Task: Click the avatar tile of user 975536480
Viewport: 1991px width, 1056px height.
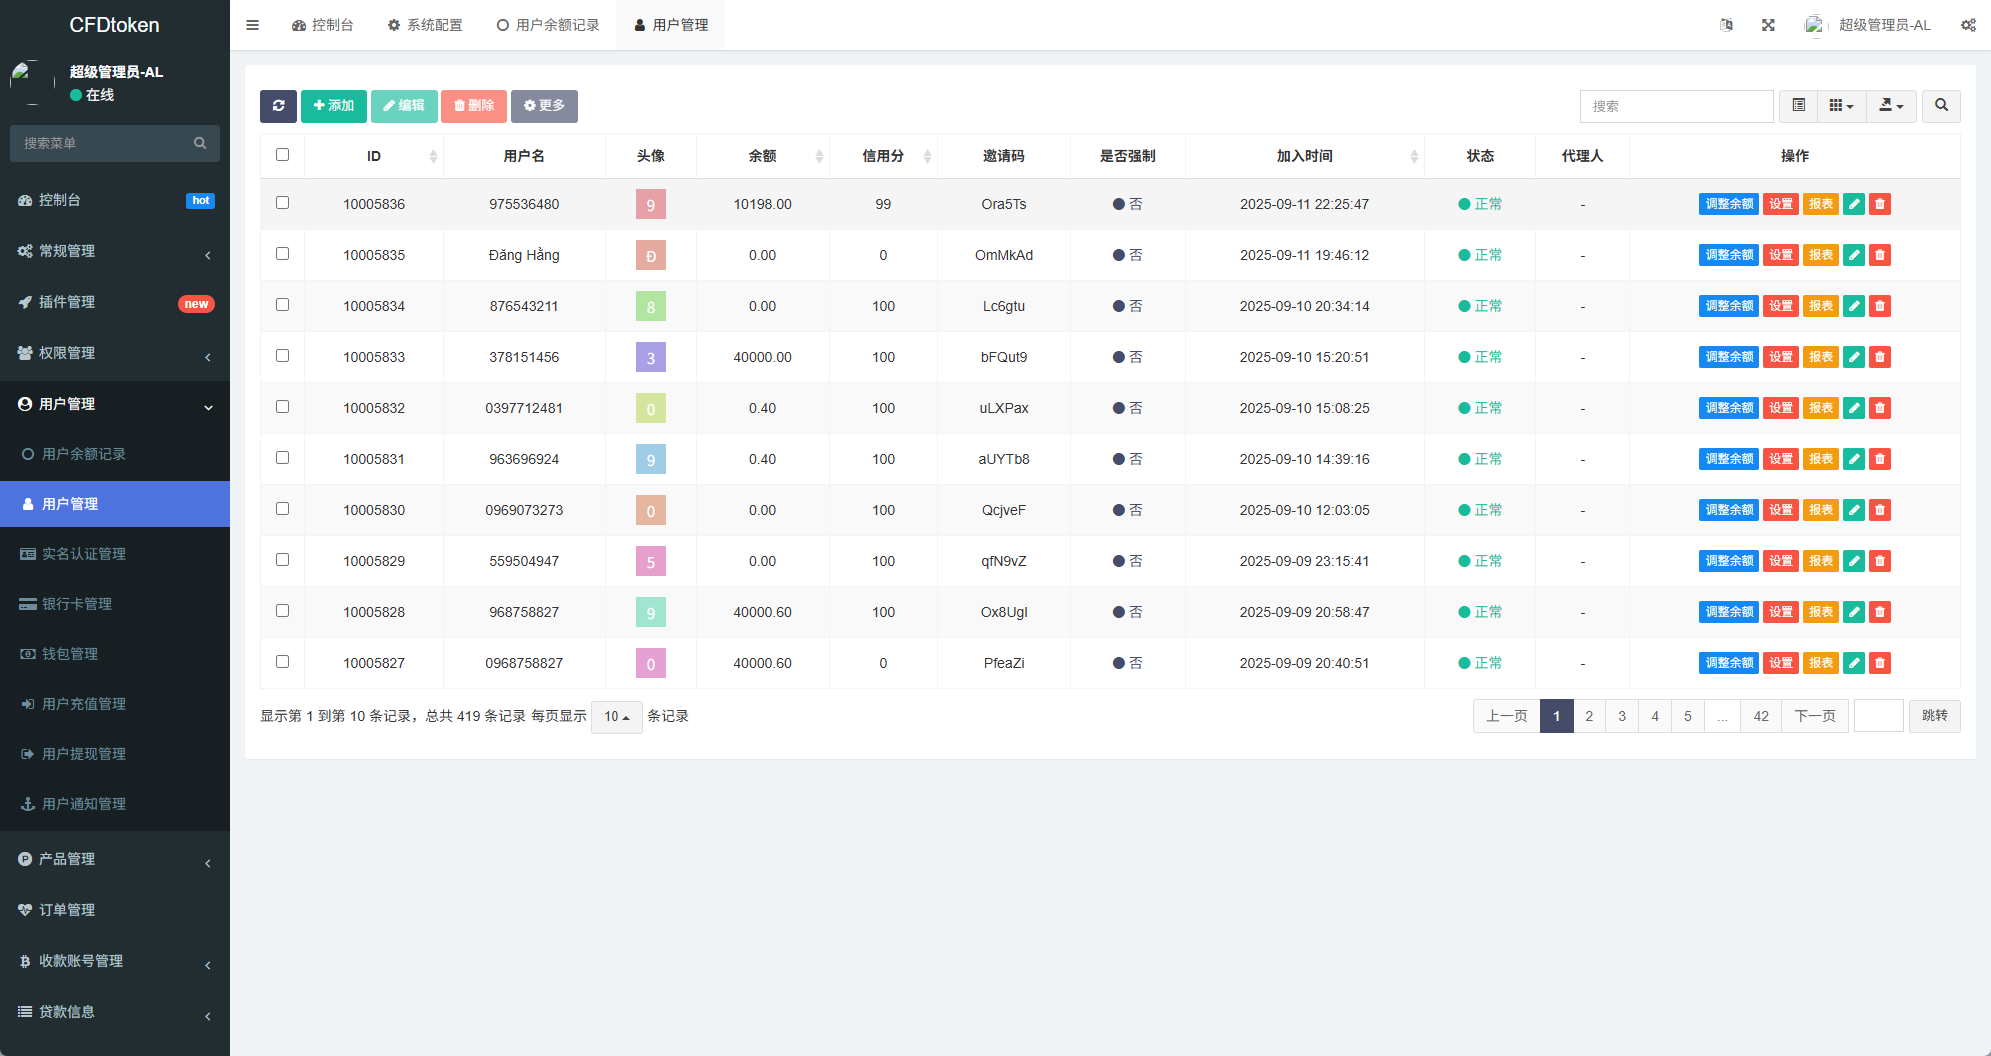Action: (x=650, y=205)
